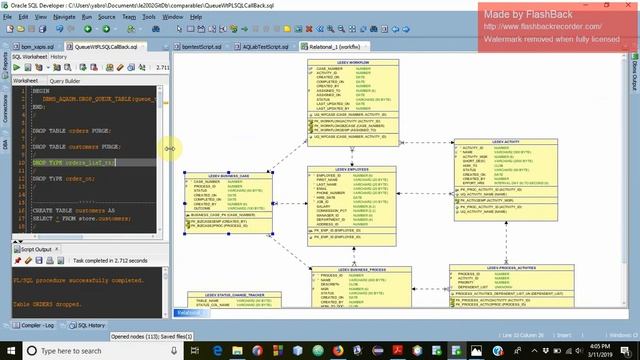Click the red X delete icon in diagram toolbar
Screen dimensions: 640x360
coord(309,29)
